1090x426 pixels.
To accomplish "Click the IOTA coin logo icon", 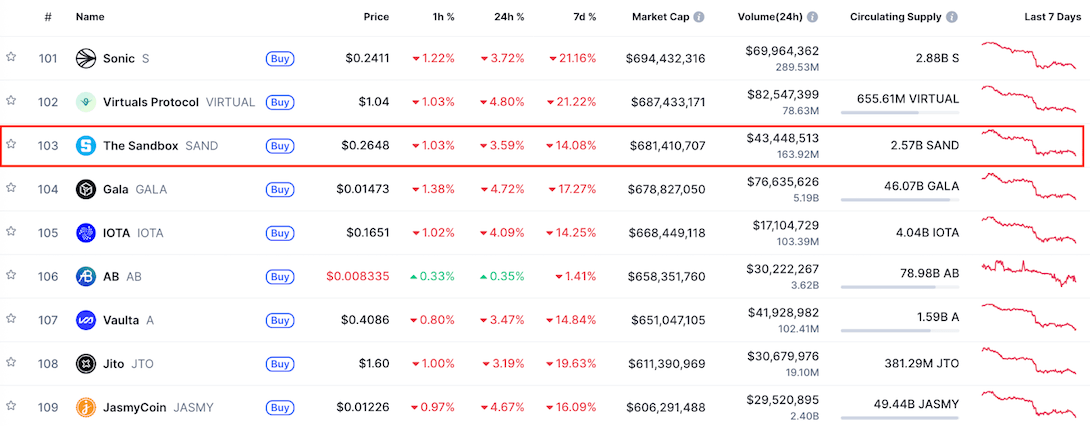I will [85, 233].
